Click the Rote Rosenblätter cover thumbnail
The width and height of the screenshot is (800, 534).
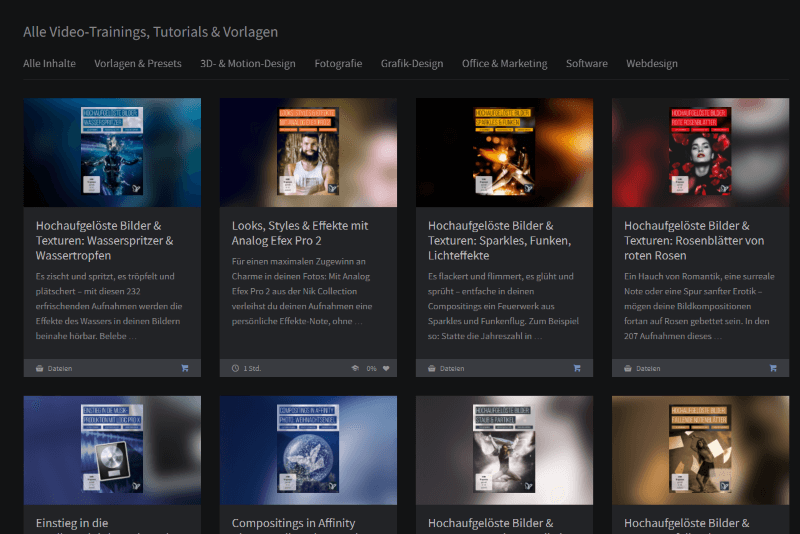pyautogui.click(x=701, y=152)
